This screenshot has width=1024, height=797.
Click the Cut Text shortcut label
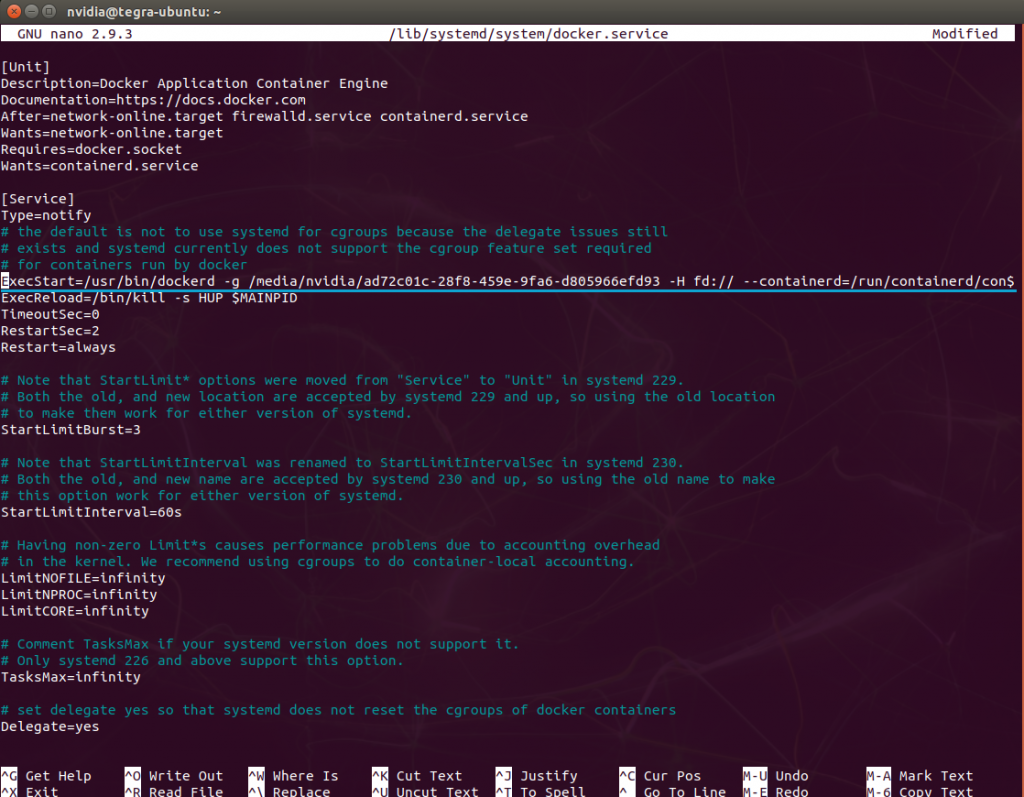[431, 776]
